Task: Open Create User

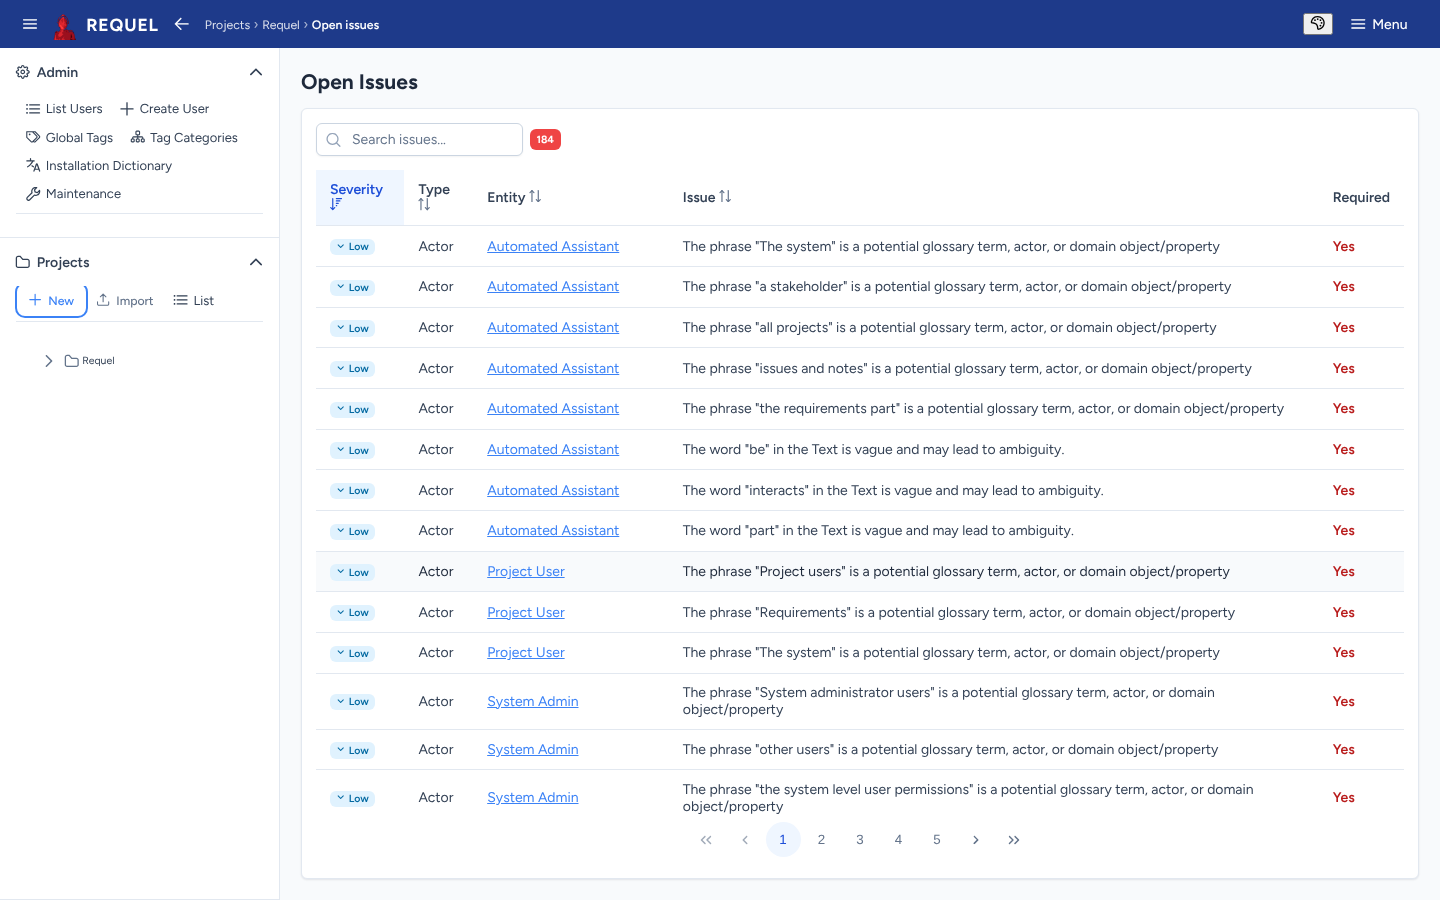Action: [x=164, y=108]
